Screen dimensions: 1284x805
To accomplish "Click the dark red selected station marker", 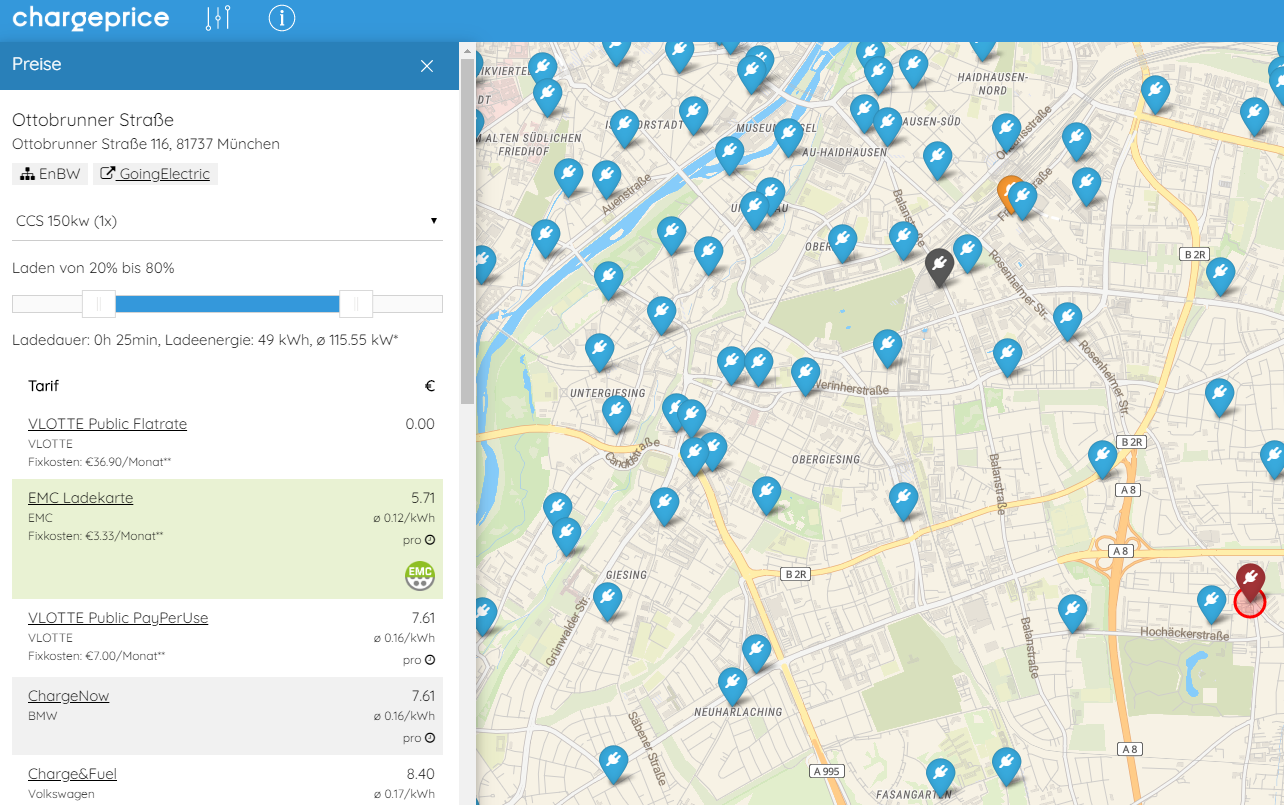I will pyautogui.click(x=1250, y=581).
